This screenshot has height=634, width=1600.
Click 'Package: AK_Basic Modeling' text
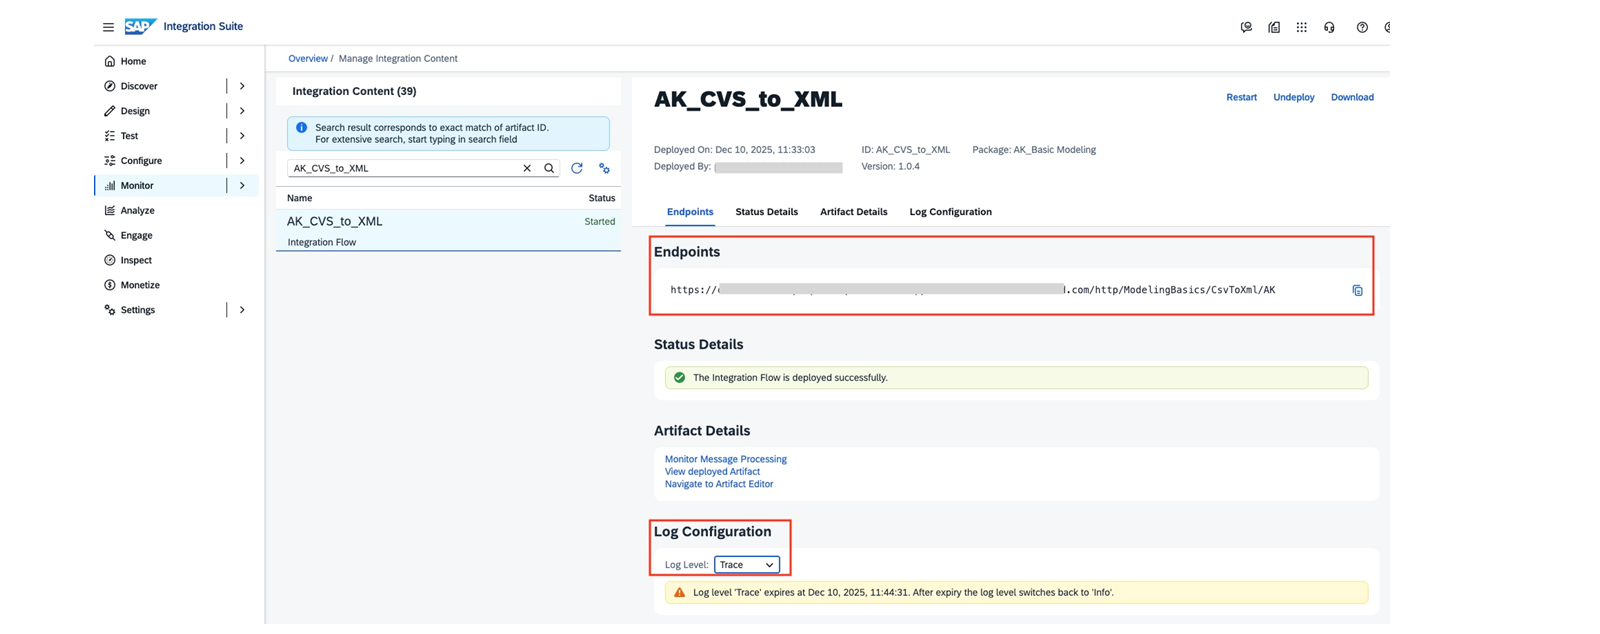[x=1034, y=150]
